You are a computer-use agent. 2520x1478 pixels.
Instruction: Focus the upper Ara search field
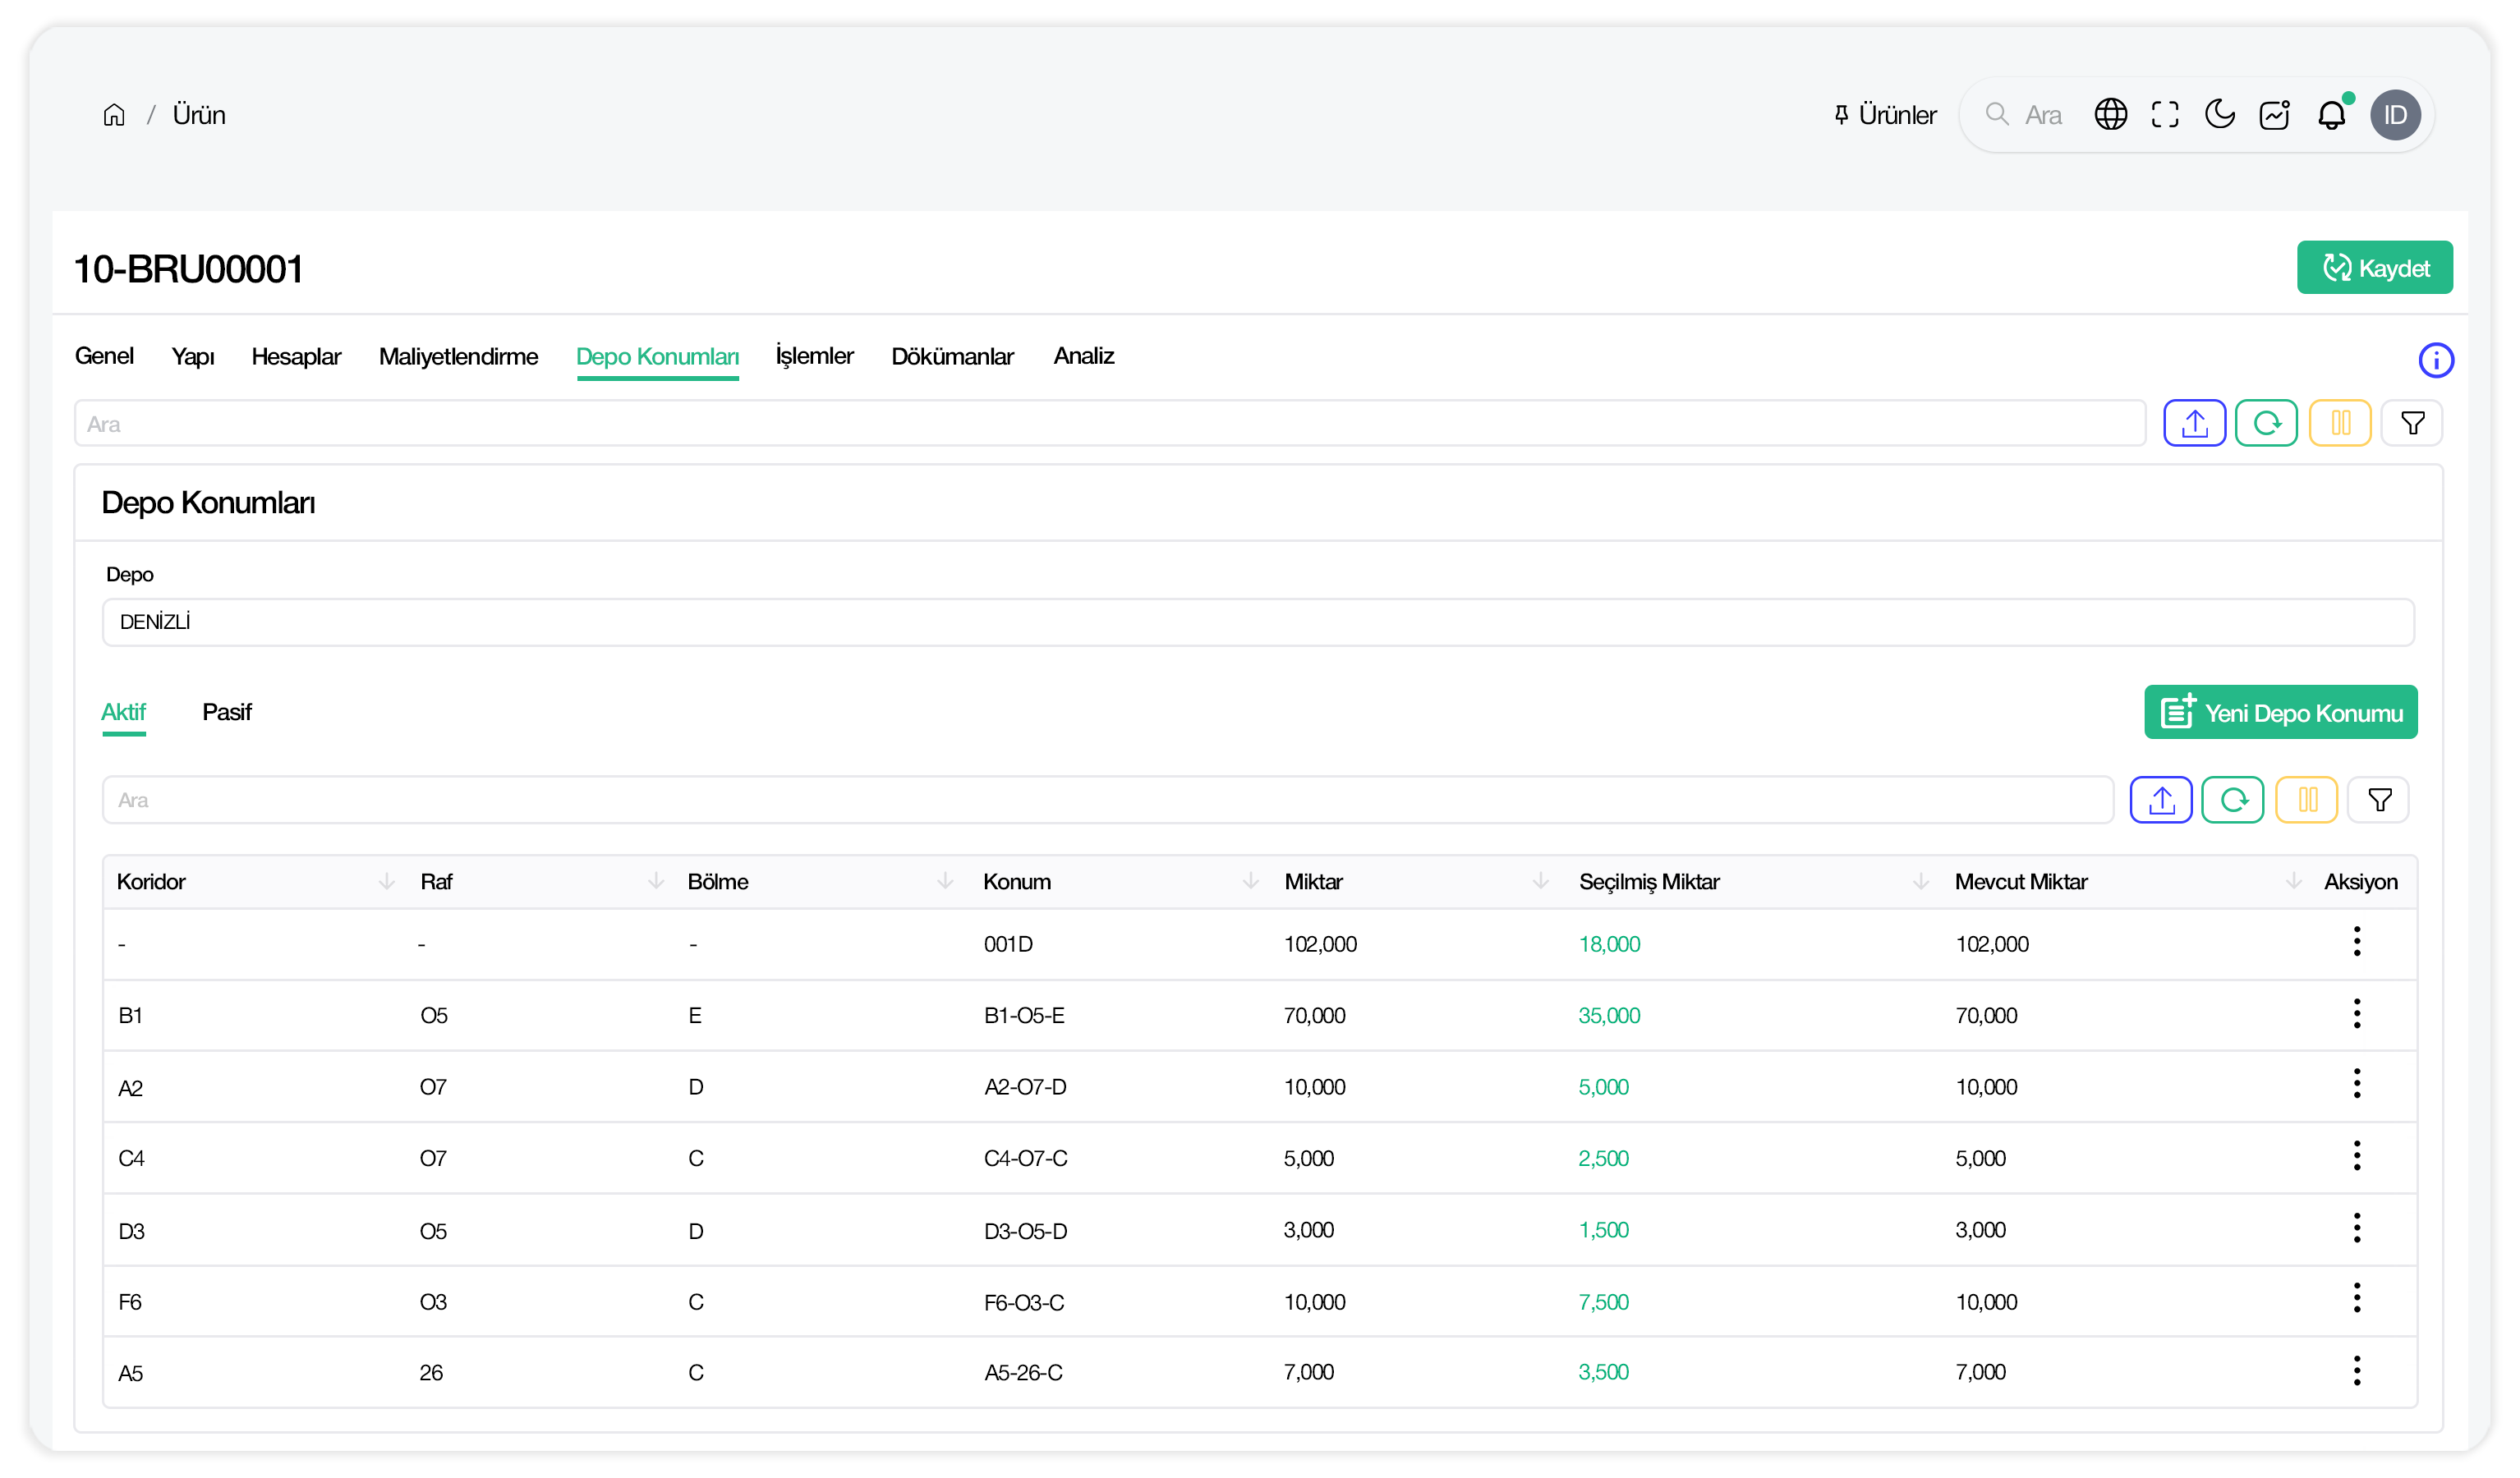[1110, 424]
